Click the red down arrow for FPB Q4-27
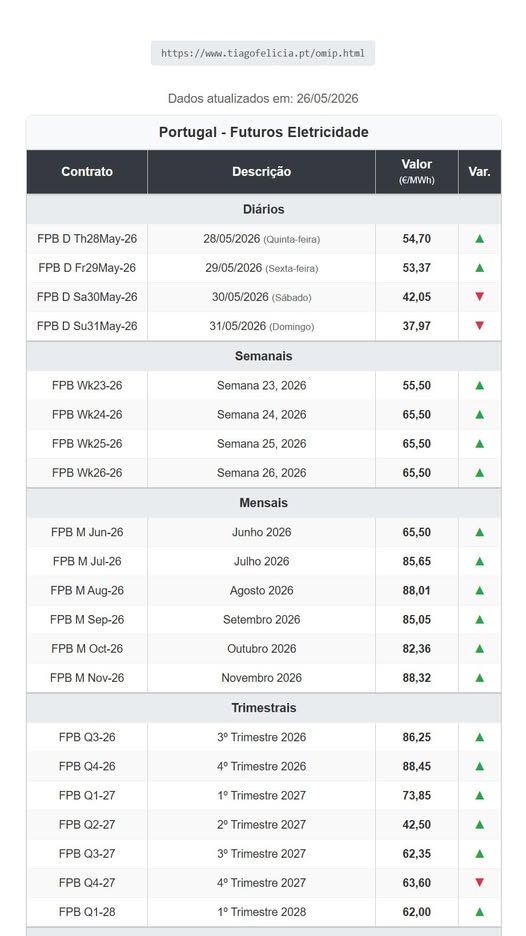The height and width of the screenshot is (936, 526). click(479, 882)
